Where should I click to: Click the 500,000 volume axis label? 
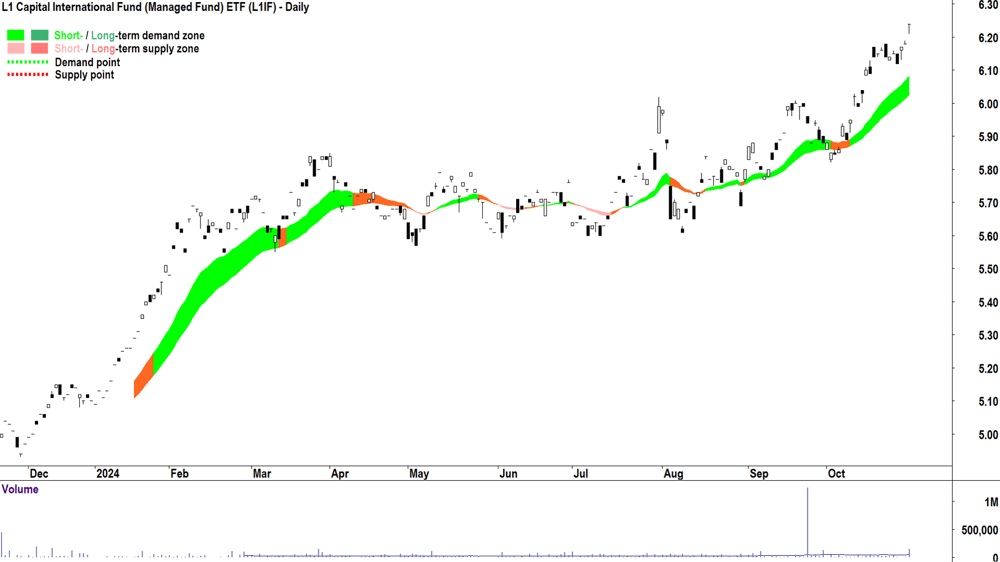[980, 531]
